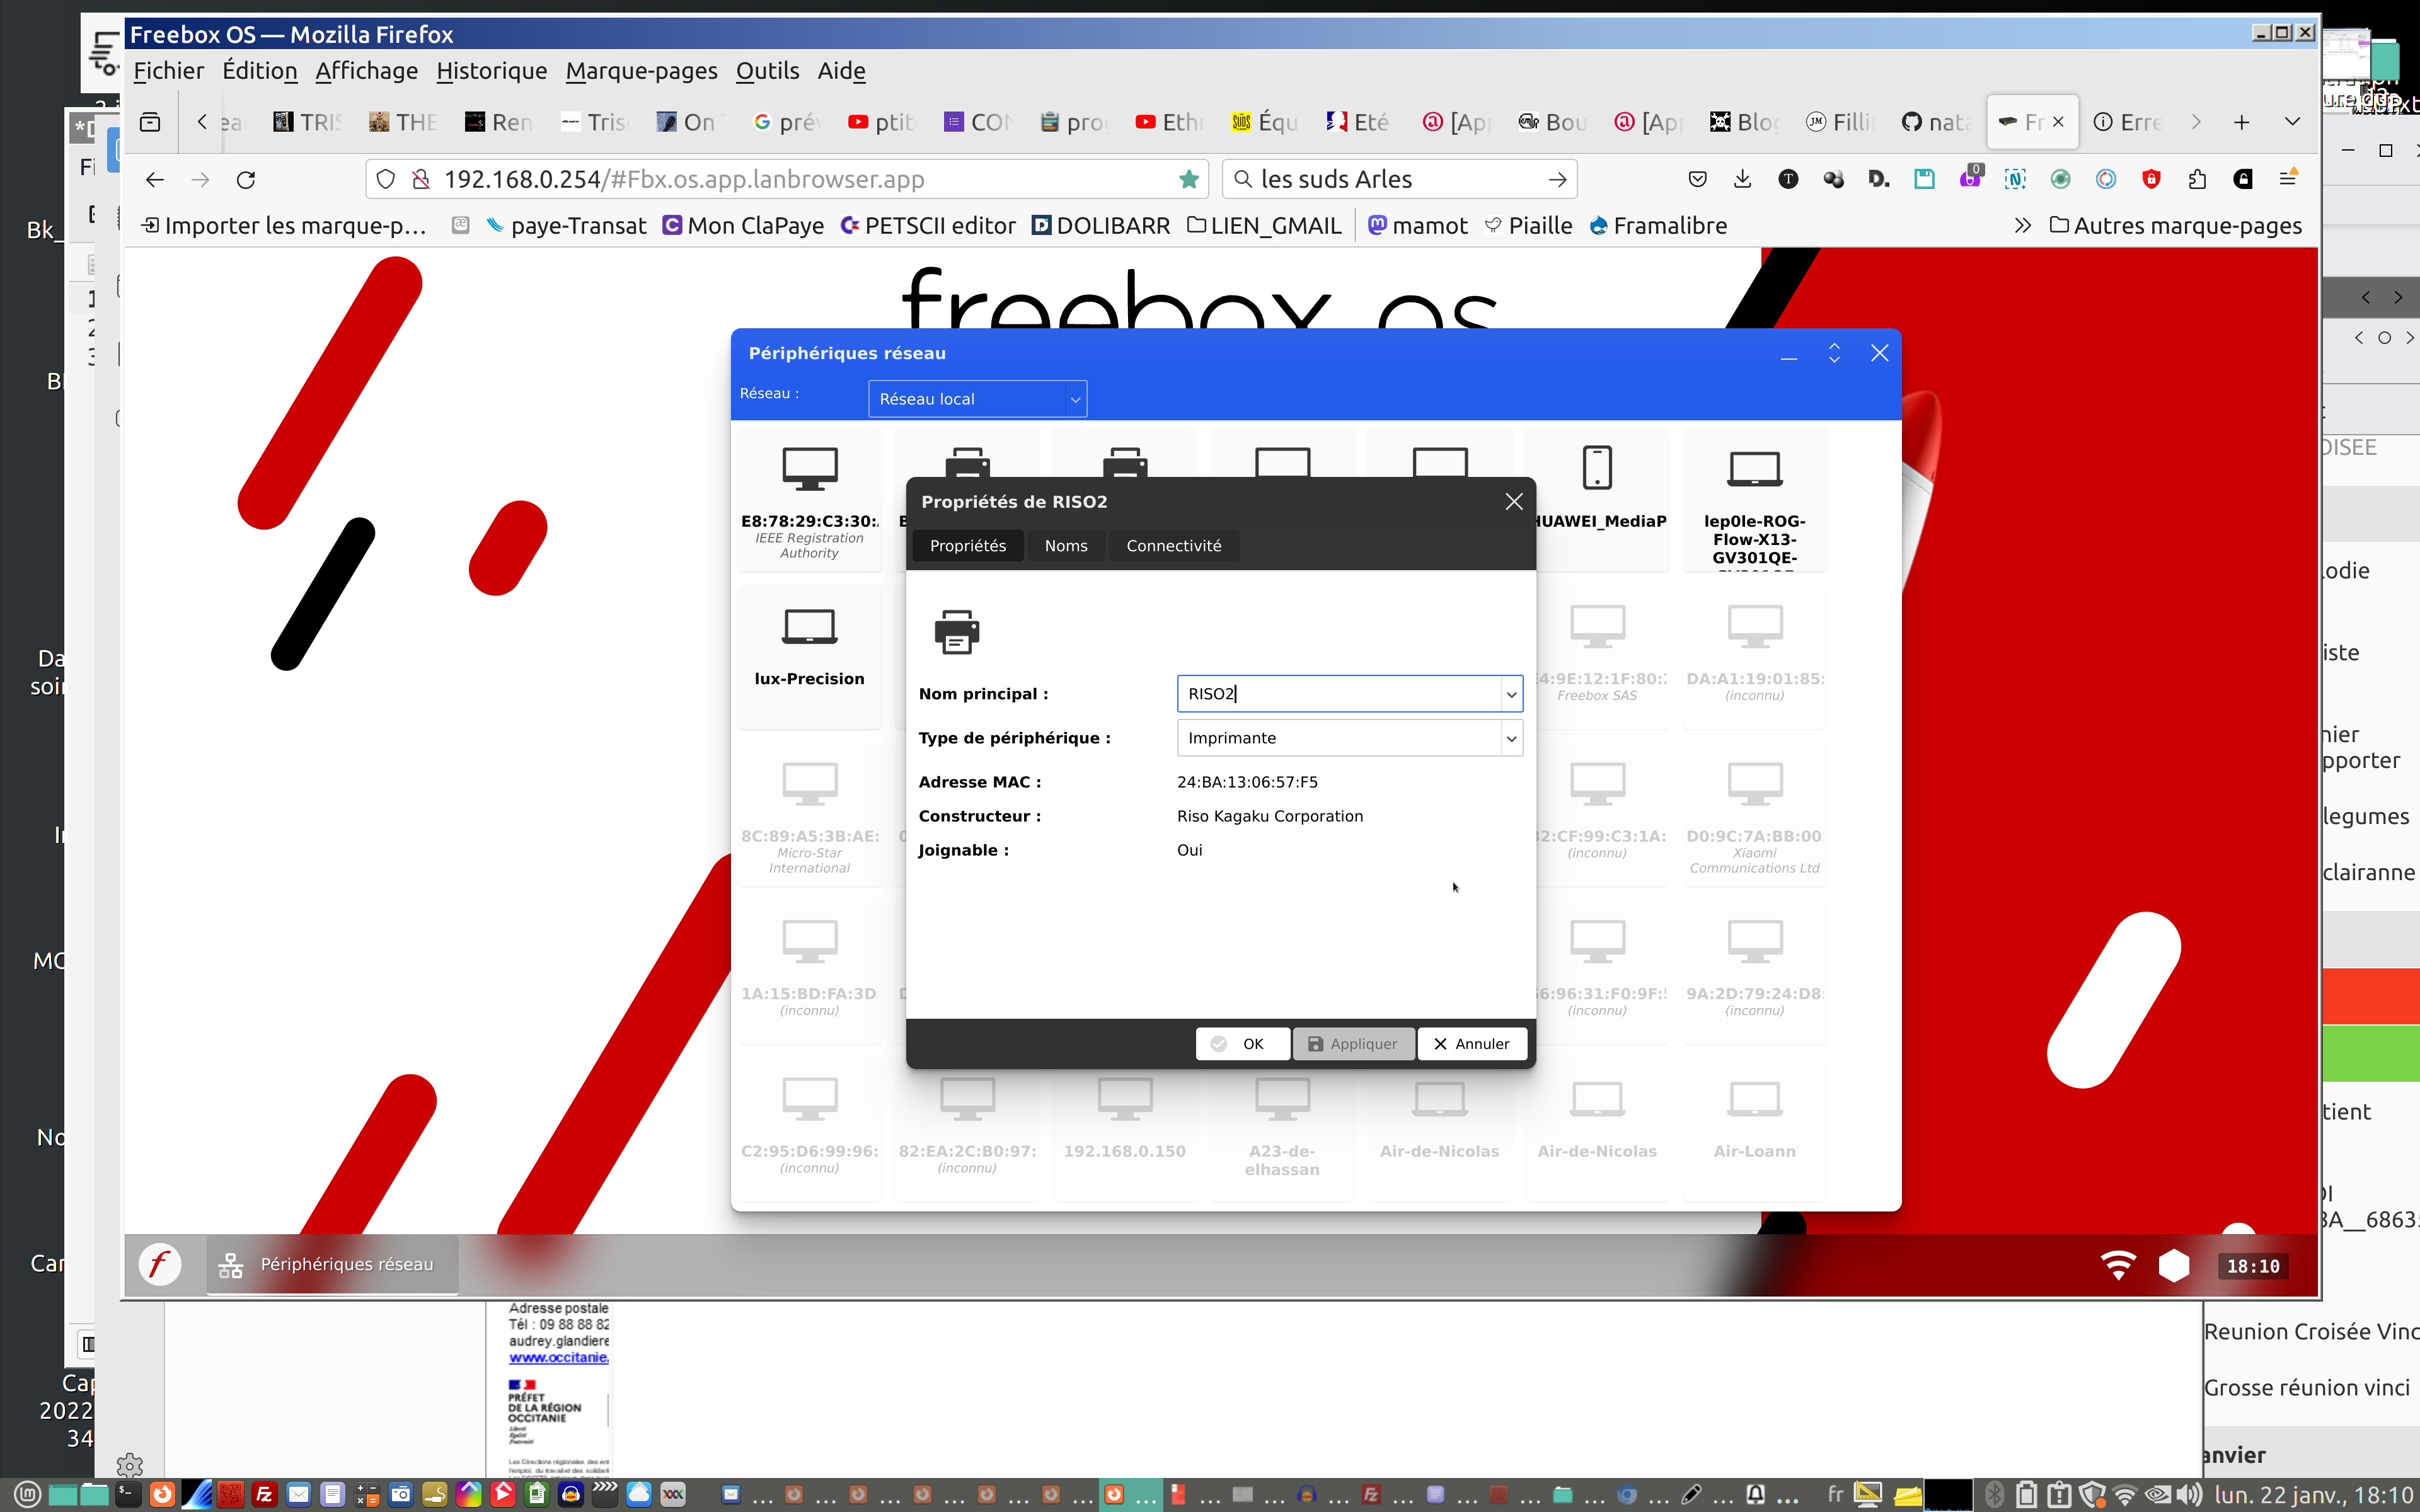The width and height of the screenshot is (2420, 1512).
Task: Select the lux-Precision laptop device
Action: [x=809, y=628]
